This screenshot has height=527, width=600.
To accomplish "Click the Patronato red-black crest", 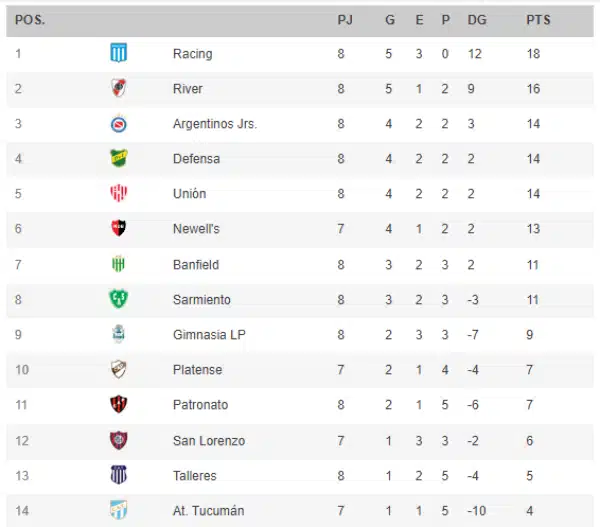I will [119, 405].
